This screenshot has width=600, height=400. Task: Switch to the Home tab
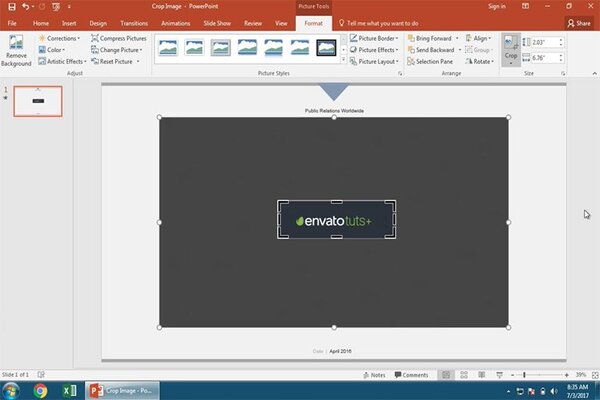(41, 23)
